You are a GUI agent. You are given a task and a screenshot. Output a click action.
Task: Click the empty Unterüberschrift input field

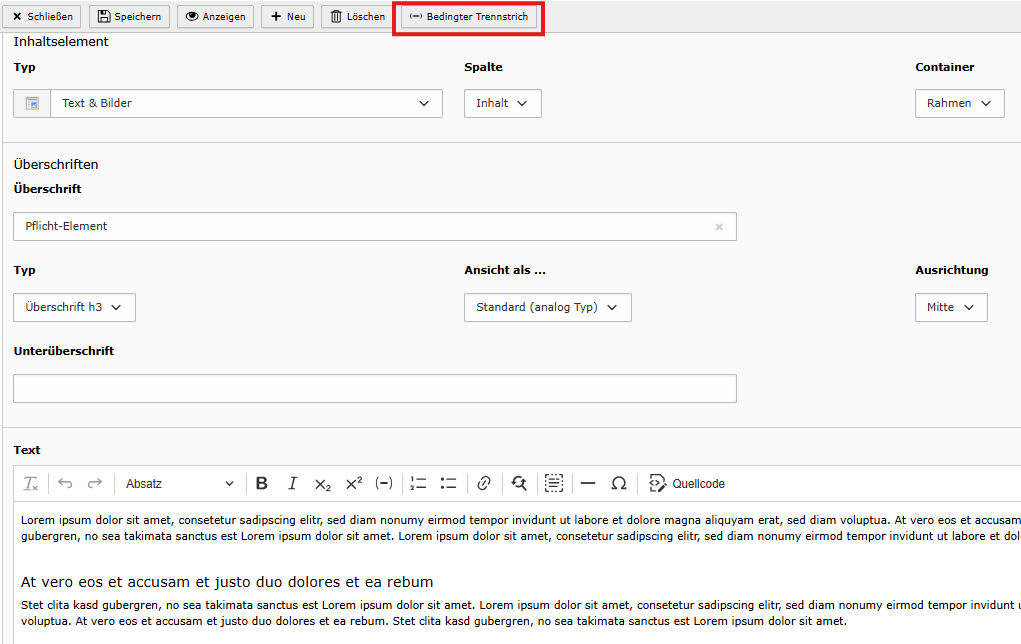click(374, 389)
